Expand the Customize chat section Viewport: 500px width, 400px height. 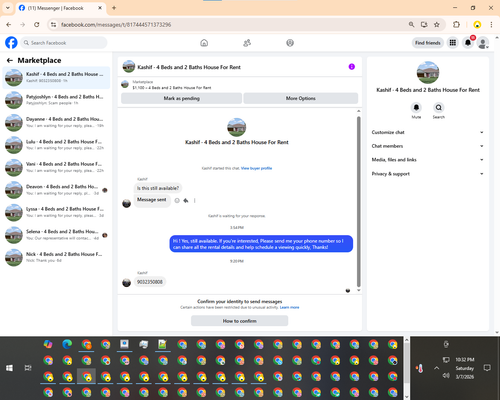[428, 132]
